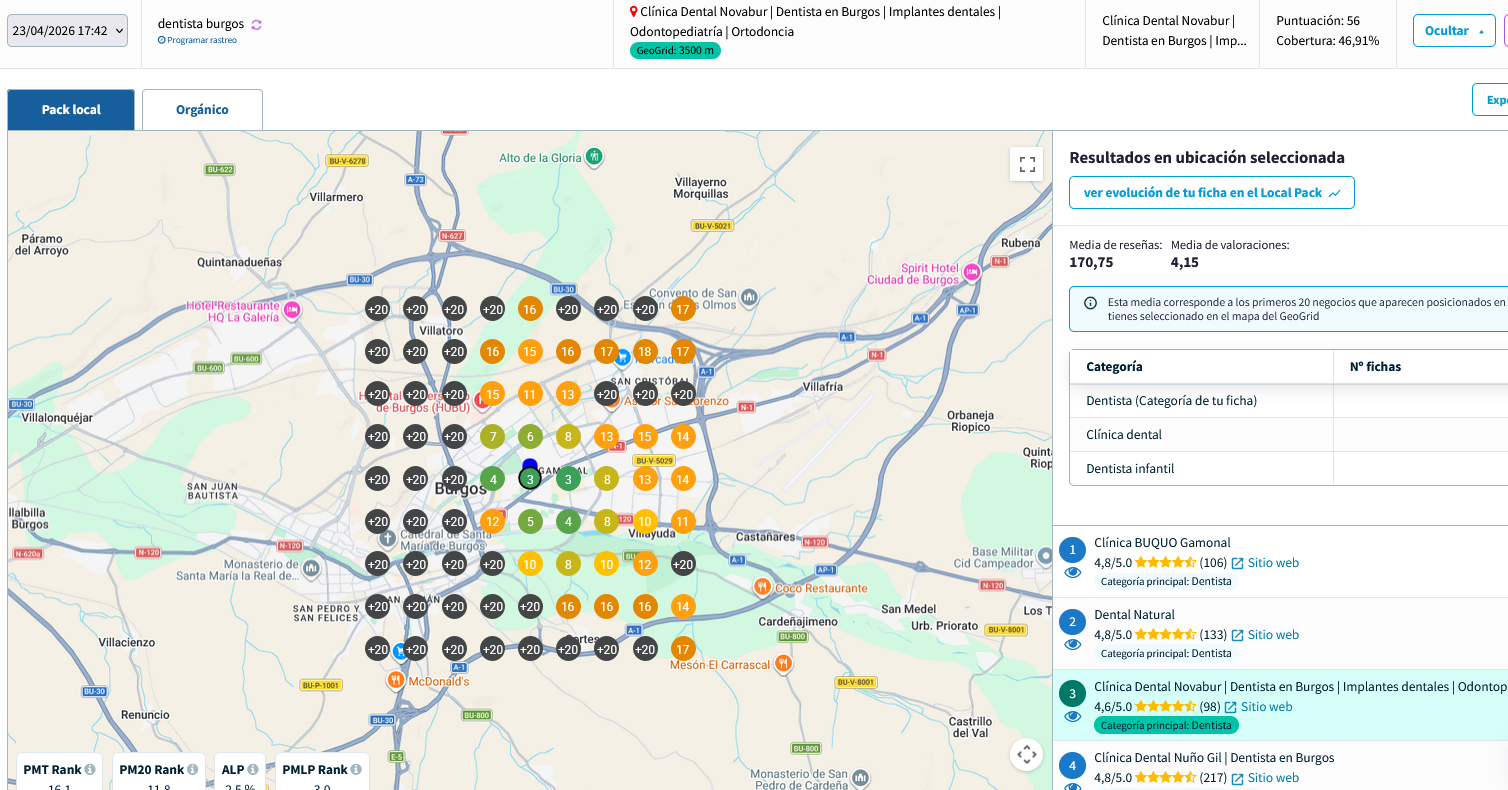Click the rank 2 badge for Dental Natural
This screenshot has width=1508, height=790.
pos(1072,622)
